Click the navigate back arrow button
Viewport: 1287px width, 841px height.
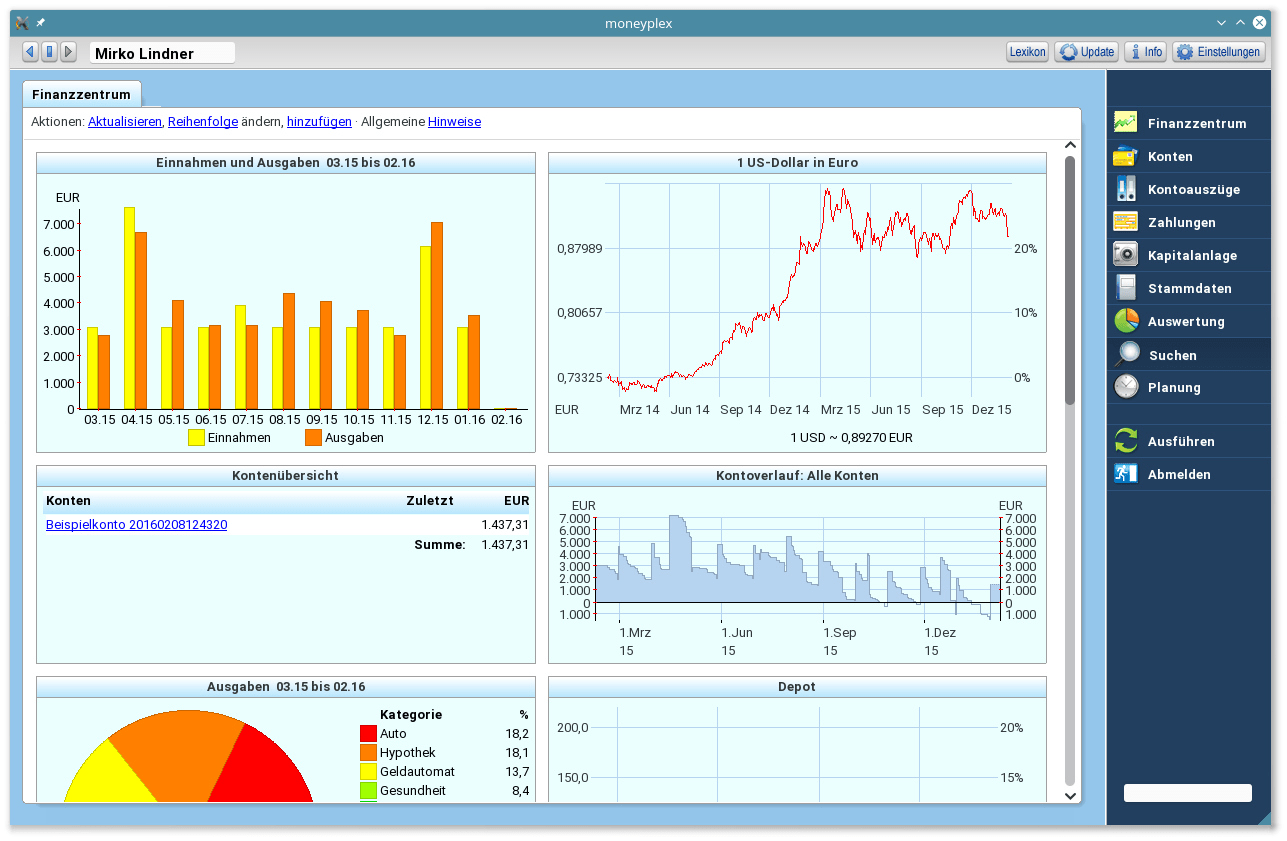point(30,52)
